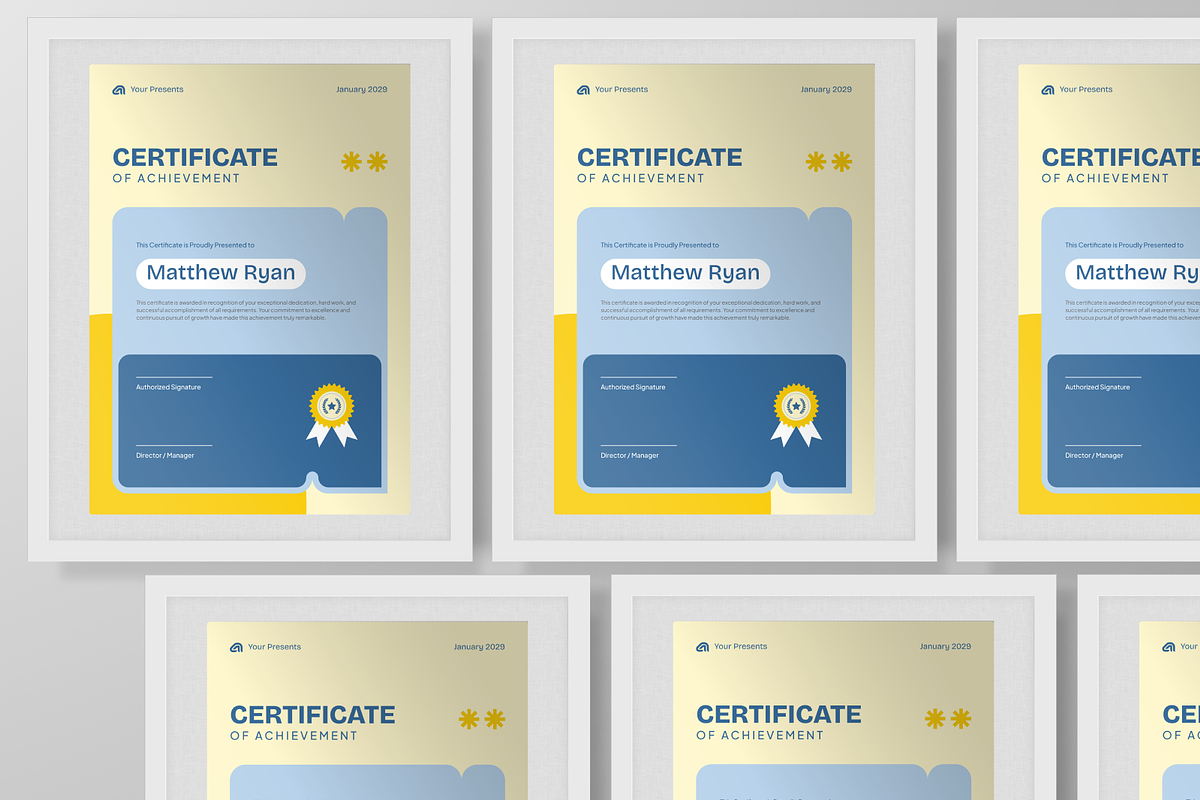This screenshot has width=1200, height=800.
Task: Click 'Authorized Signature' on the top-left certificate
Action: (168, 387)
